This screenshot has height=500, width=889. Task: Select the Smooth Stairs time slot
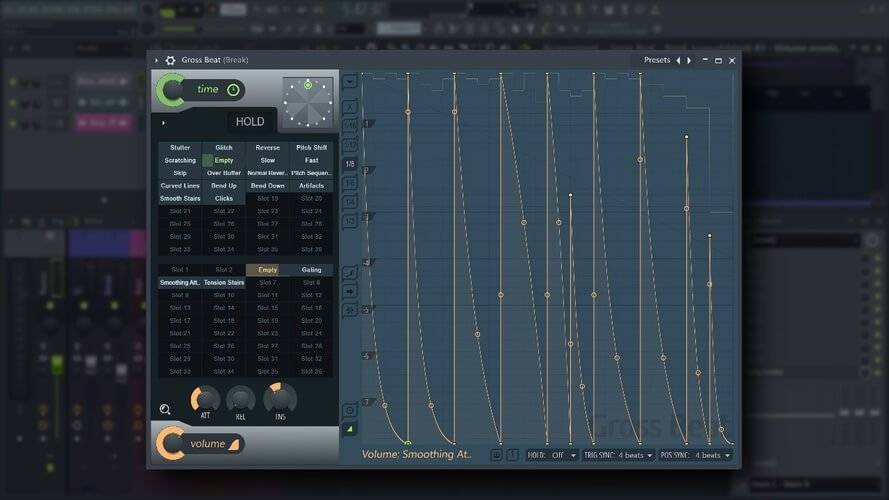(180, 198)
